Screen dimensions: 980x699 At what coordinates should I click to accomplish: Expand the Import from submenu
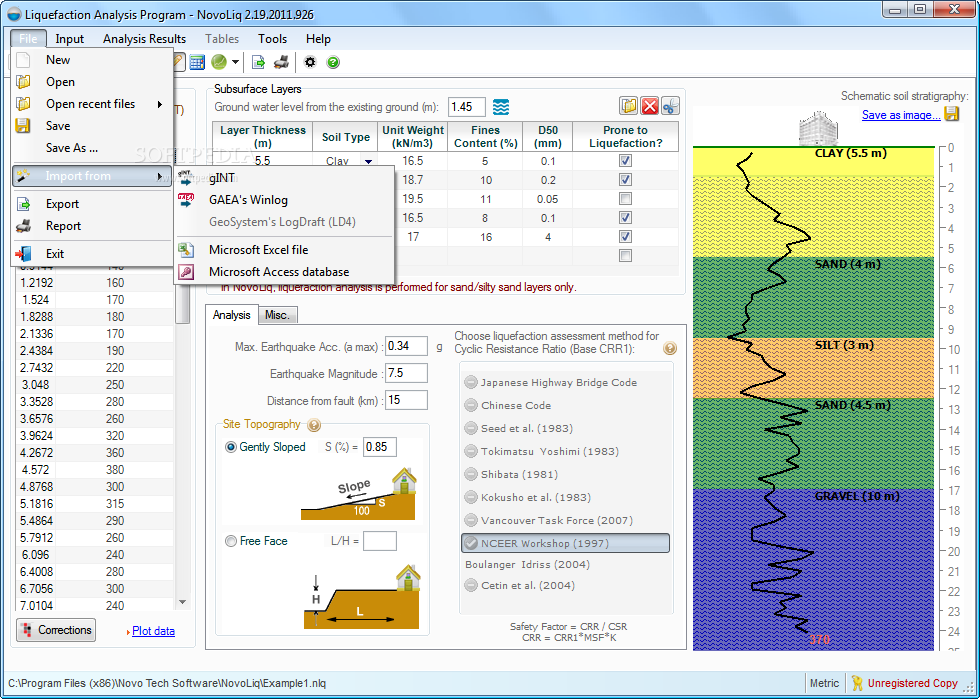91,176
